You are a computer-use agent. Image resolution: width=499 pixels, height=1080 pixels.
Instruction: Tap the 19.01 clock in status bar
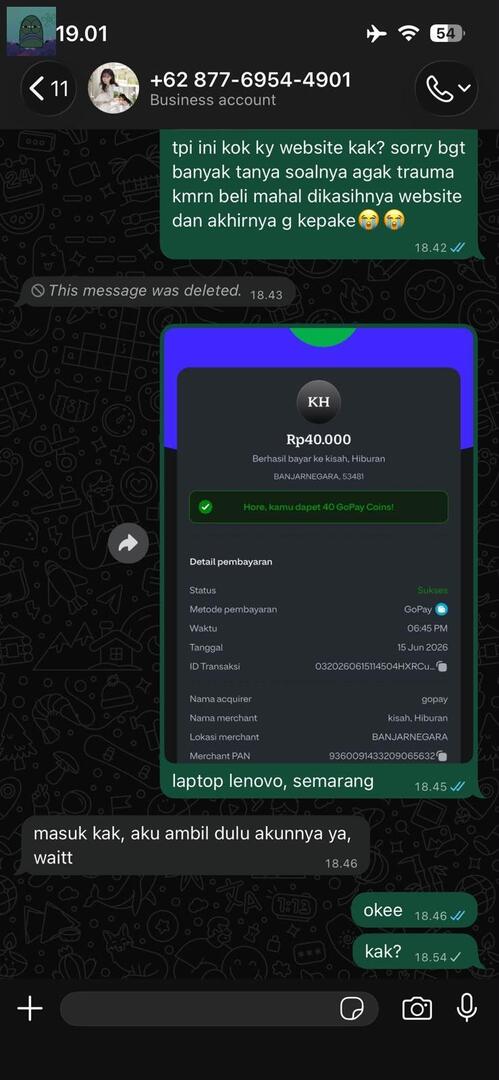tap(81, 34)
